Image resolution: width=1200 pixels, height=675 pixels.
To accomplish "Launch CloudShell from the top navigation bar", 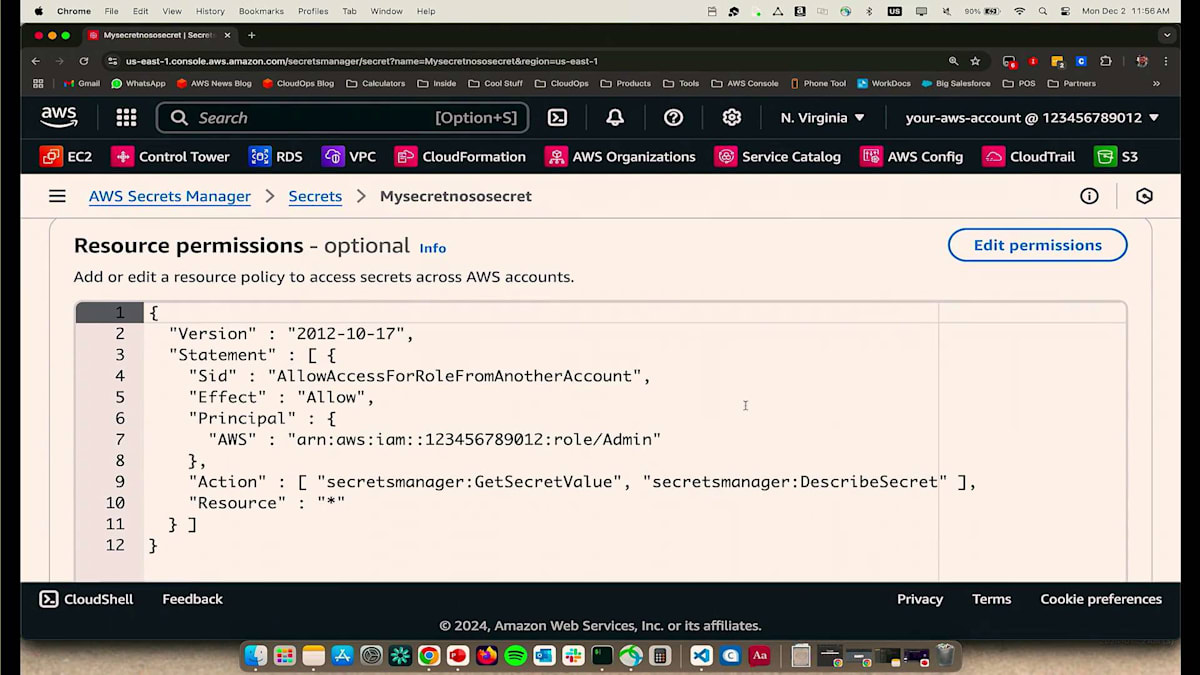I will coord(557,118).
